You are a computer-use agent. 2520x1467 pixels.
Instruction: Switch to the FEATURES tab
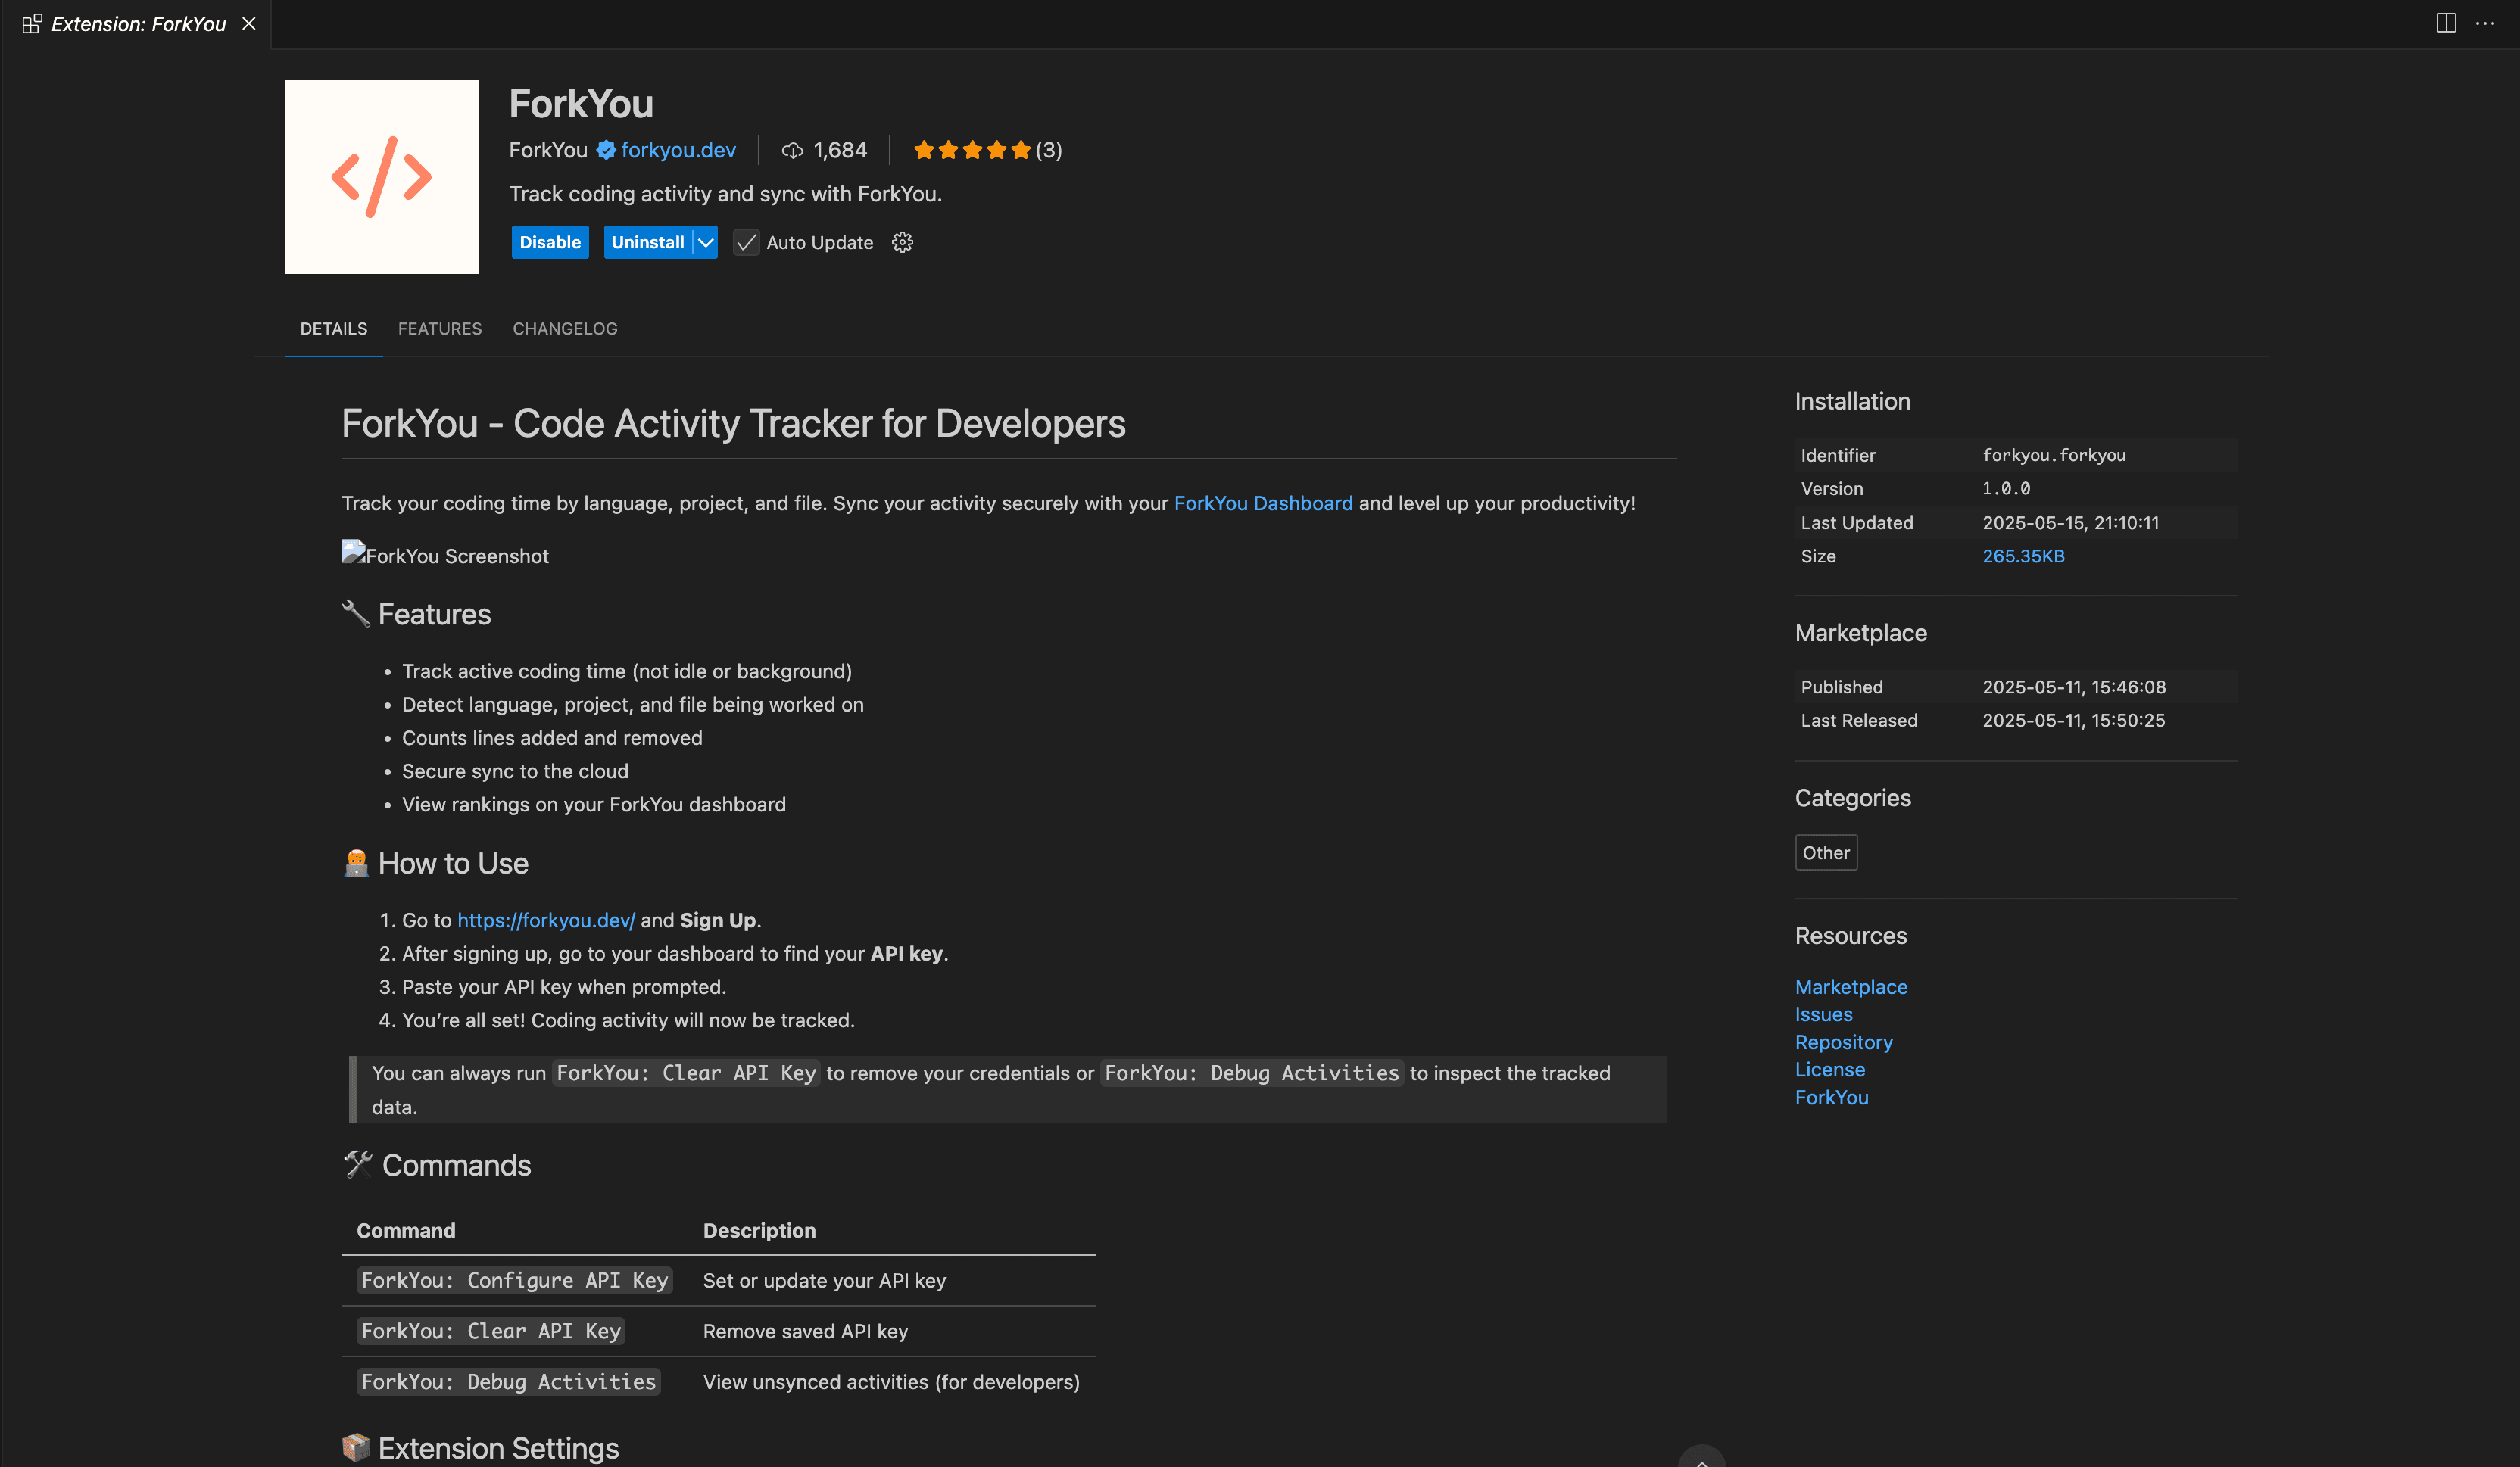tap(440, 328)
